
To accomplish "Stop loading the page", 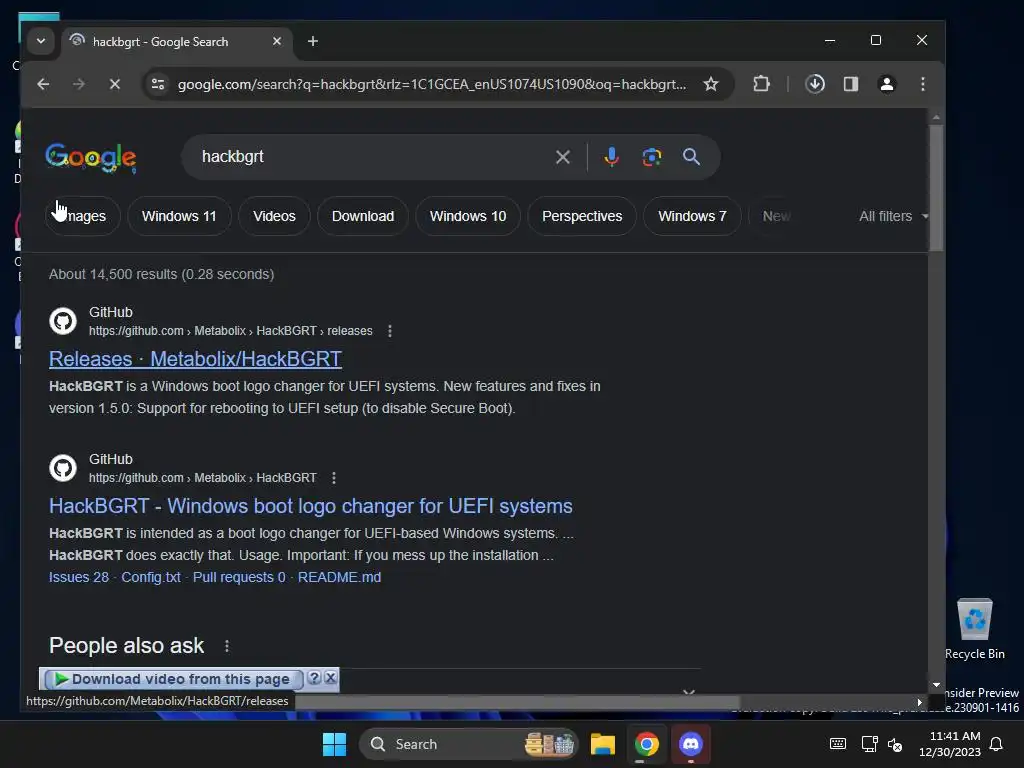I will click(115, 84).
